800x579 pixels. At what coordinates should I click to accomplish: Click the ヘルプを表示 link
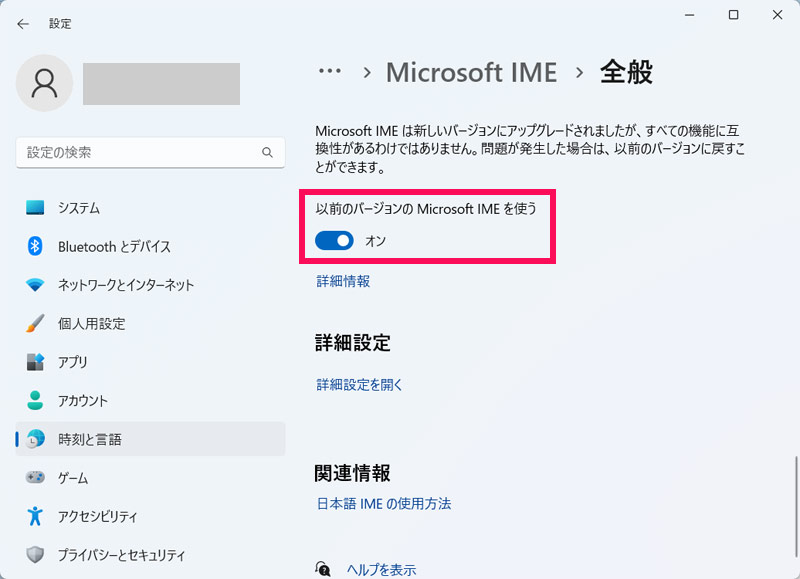[x=381, y=569]
